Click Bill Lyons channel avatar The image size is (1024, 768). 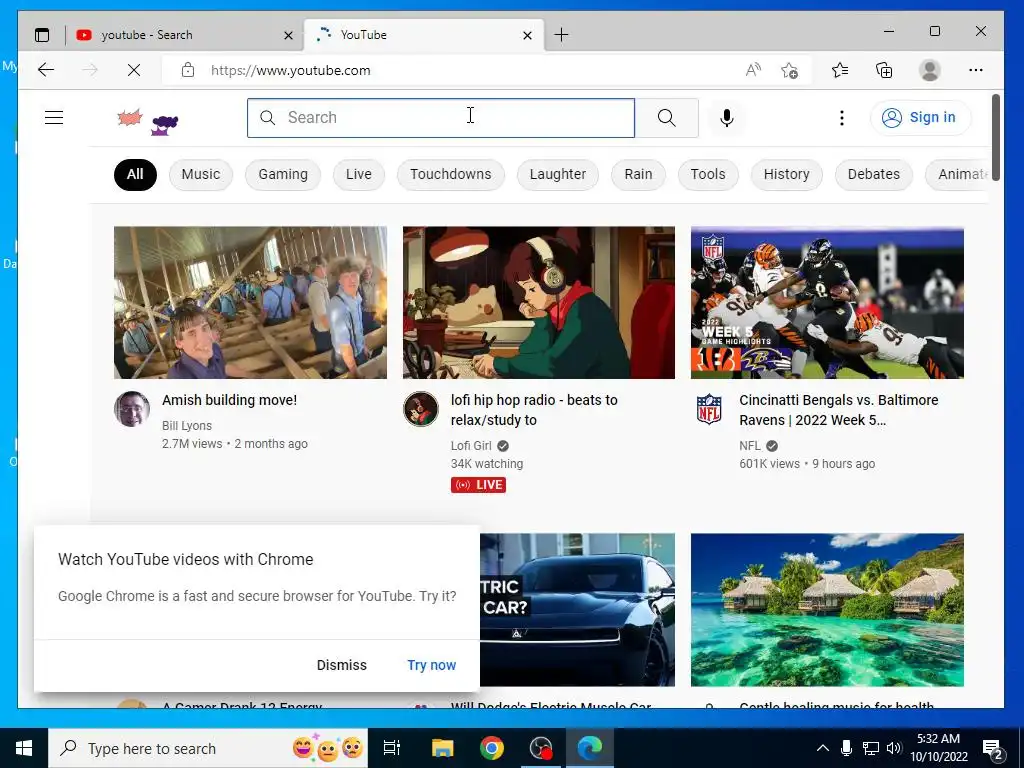132,409
